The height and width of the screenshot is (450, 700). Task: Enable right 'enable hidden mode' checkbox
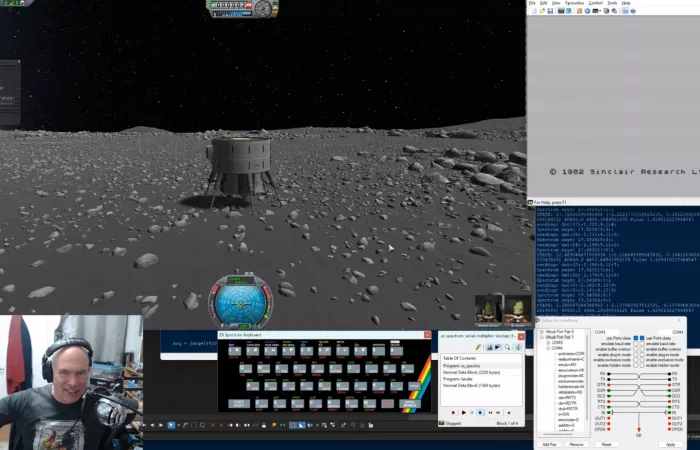(x=642, y=365)
